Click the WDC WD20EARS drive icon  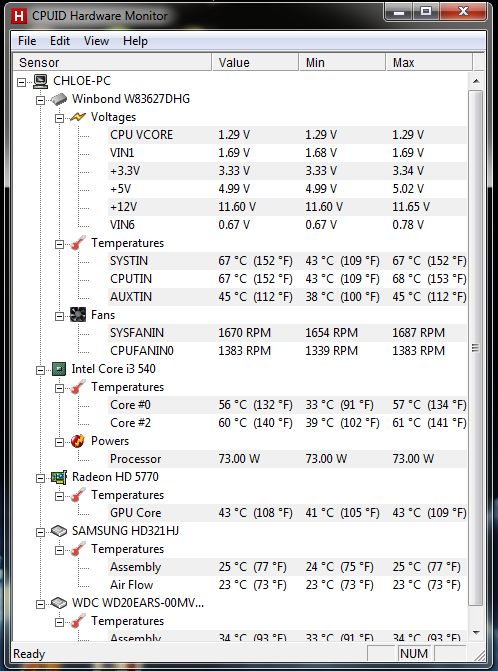pyautogui.click(x=59, y=603)
